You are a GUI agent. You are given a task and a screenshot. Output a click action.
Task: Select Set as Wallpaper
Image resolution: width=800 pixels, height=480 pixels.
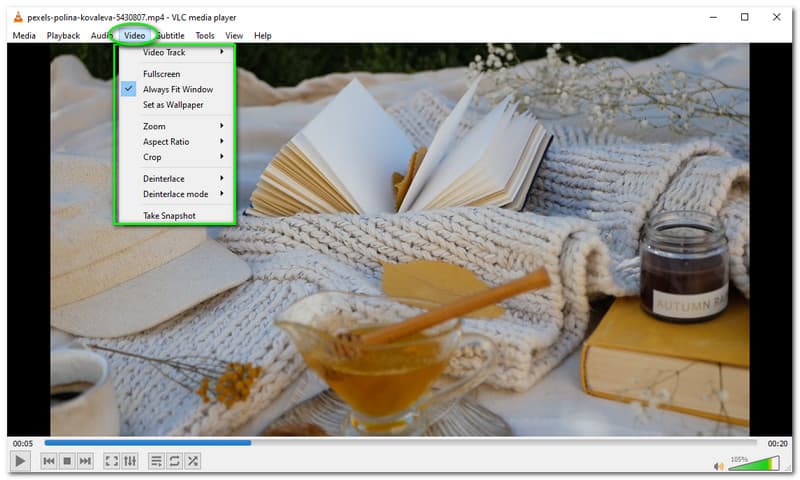[173, 104]
